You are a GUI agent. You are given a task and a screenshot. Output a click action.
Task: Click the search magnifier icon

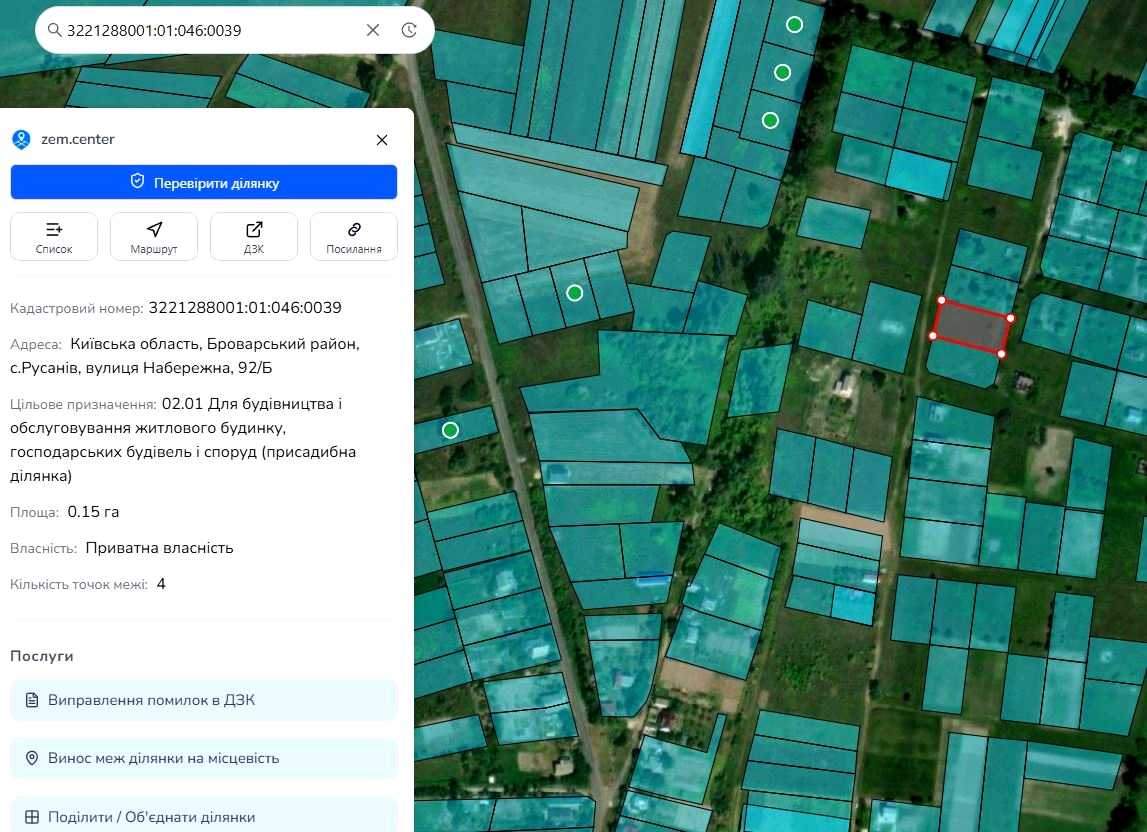[x=54, y=30]
